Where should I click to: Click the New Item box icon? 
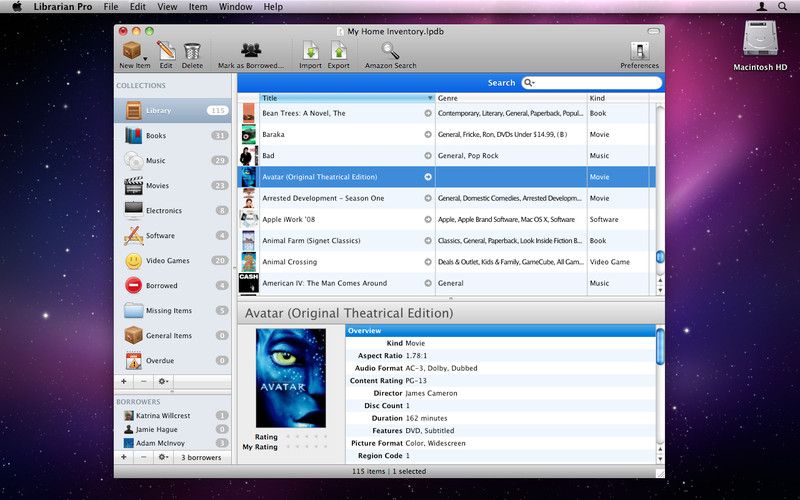tap(132, 51)
